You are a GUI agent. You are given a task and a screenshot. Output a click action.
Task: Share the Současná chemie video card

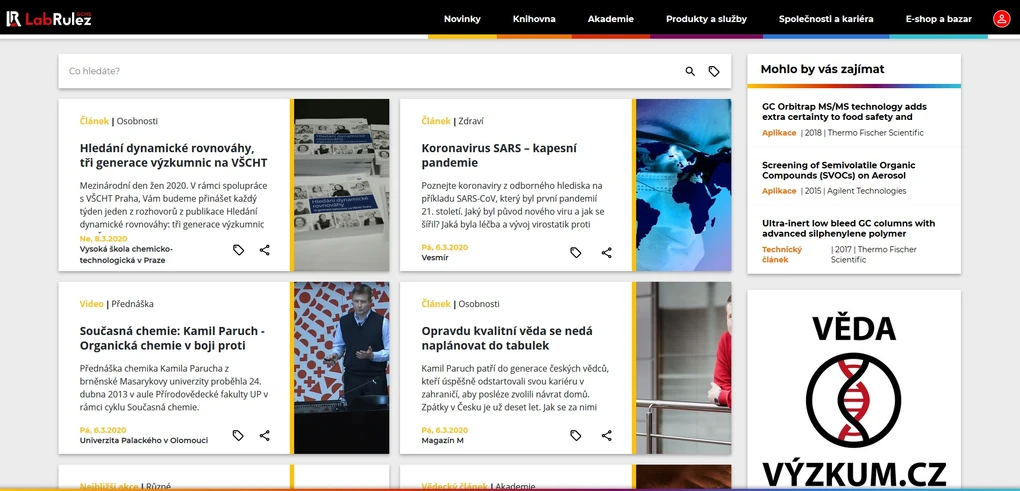(x=265, y=436)
